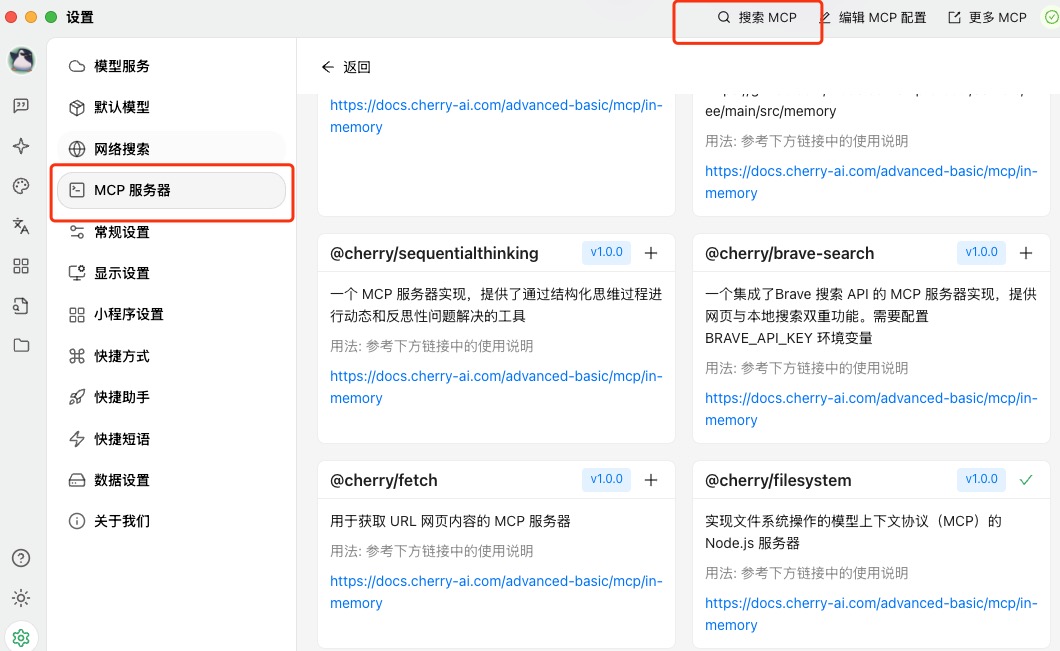This screenshot has height=651, width=1060.
Task: Click the 搜索 MCP button
Action: 757,18
